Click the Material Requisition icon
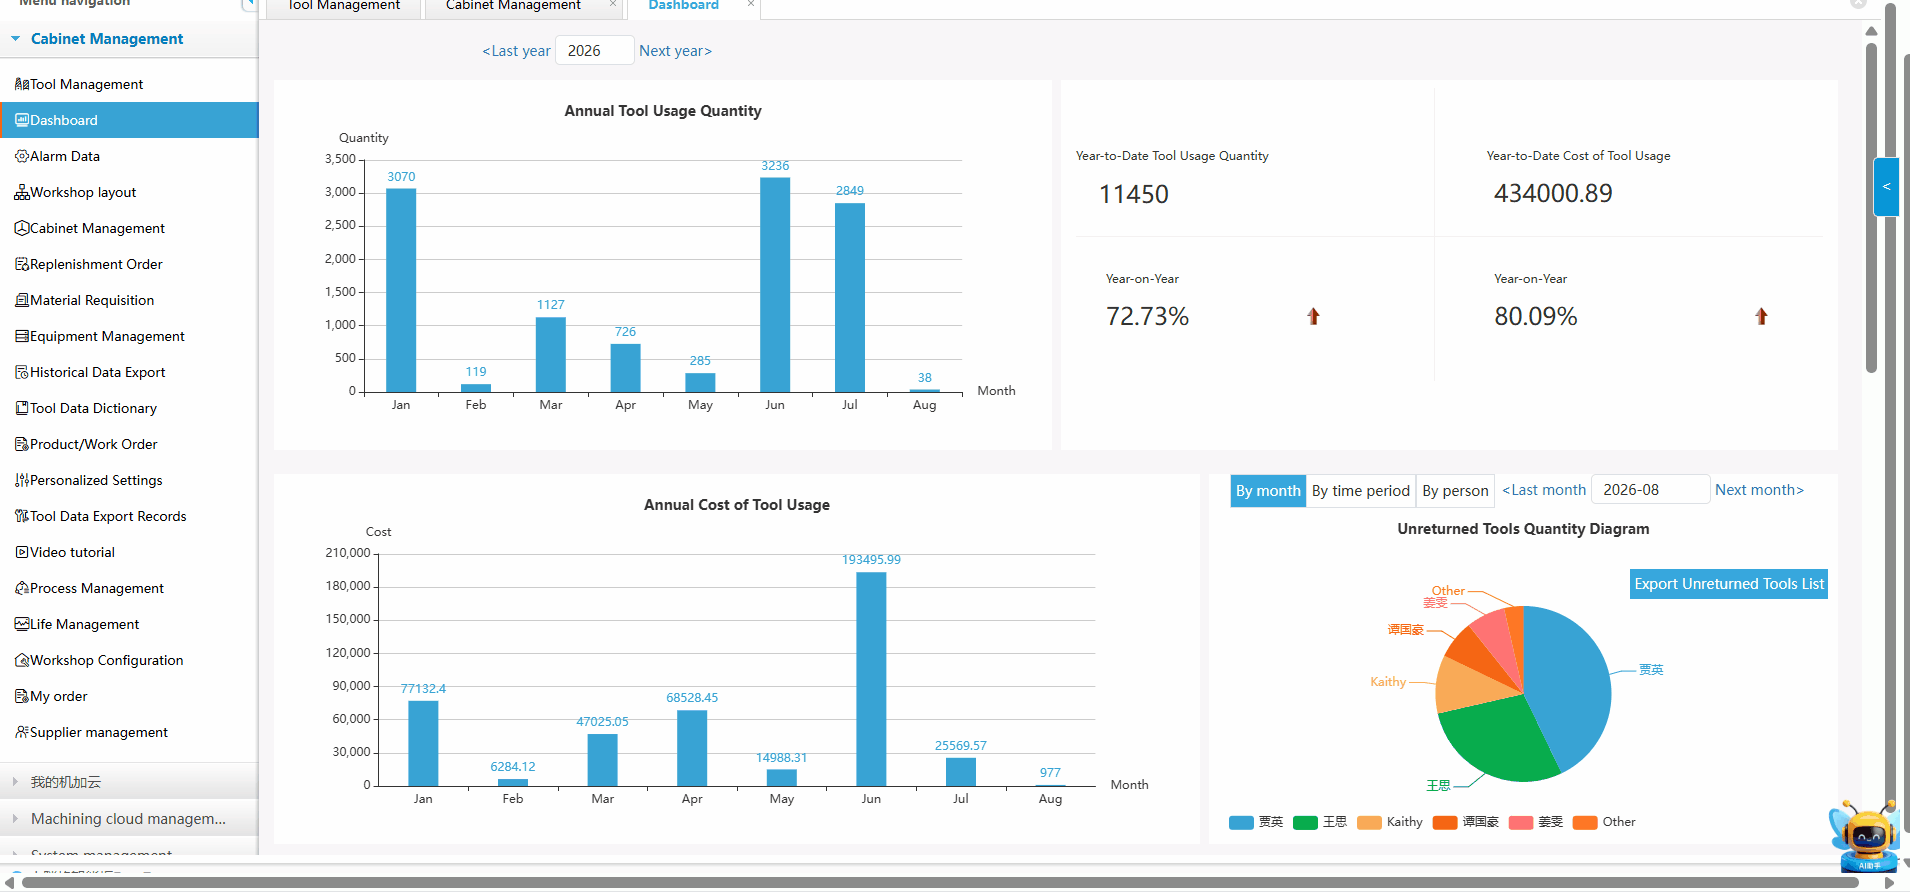 coord(22,300)
